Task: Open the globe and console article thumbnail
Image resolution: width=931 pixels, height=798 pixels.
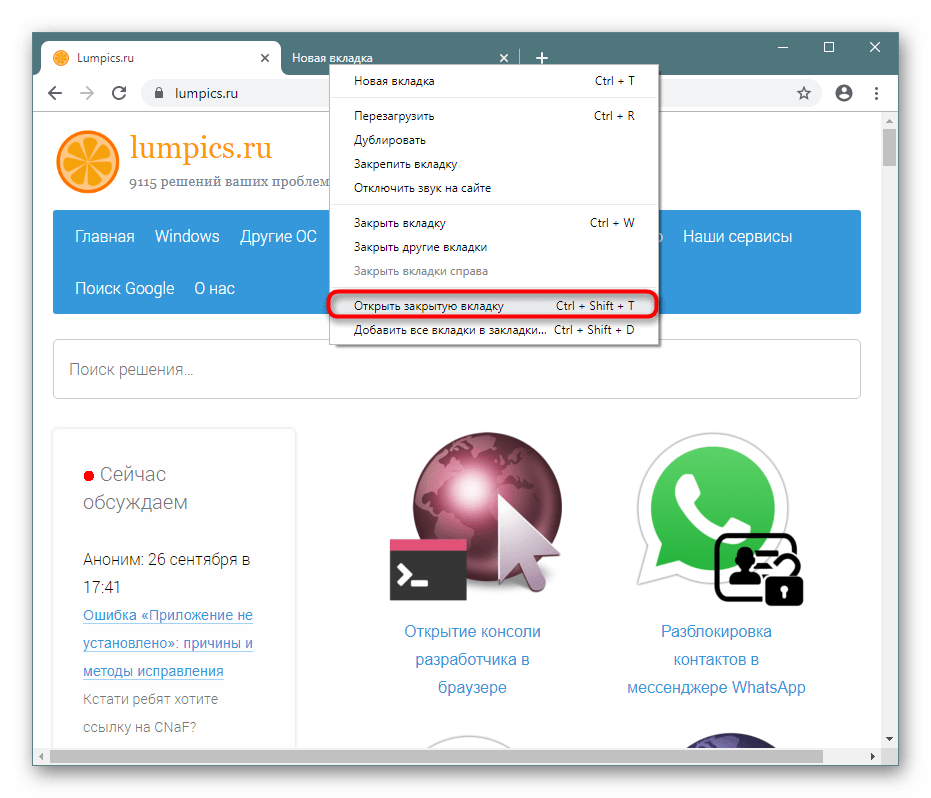Action: [x=475, y=516]
